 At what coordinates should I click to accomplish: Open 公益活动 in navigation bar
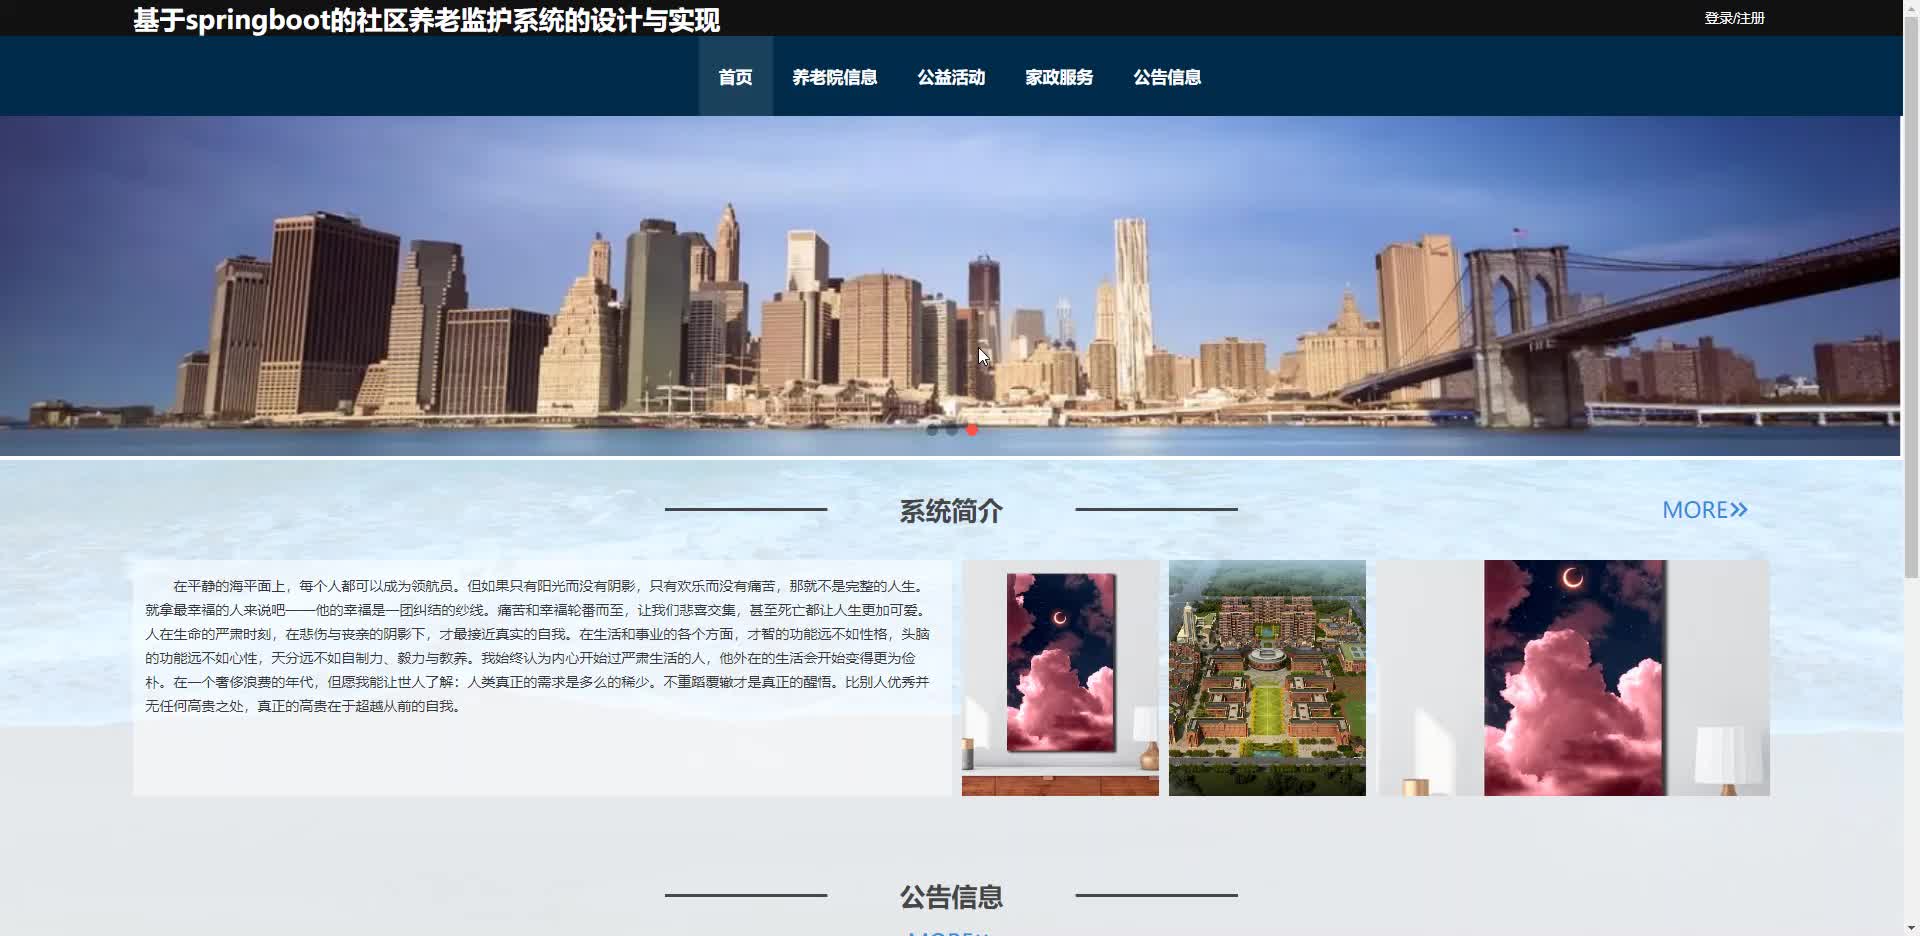point(951,77)
